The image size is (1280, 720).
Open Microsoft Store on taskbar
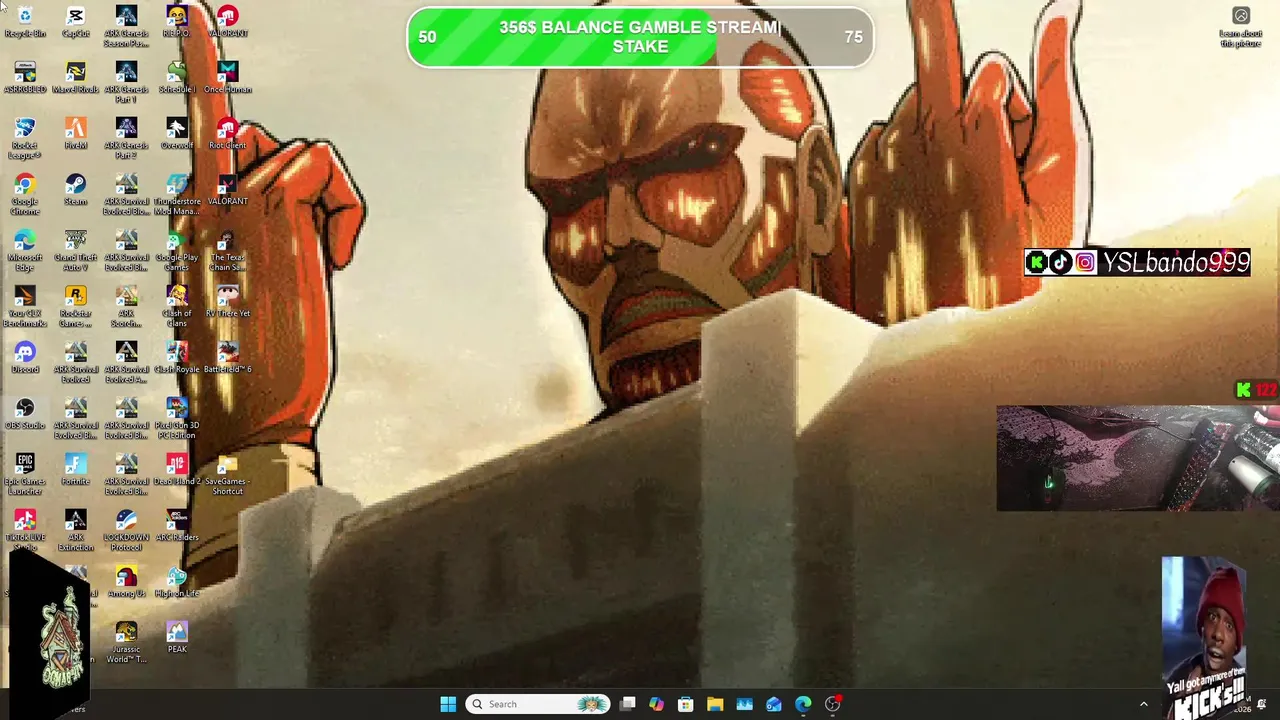coord(685,704)
